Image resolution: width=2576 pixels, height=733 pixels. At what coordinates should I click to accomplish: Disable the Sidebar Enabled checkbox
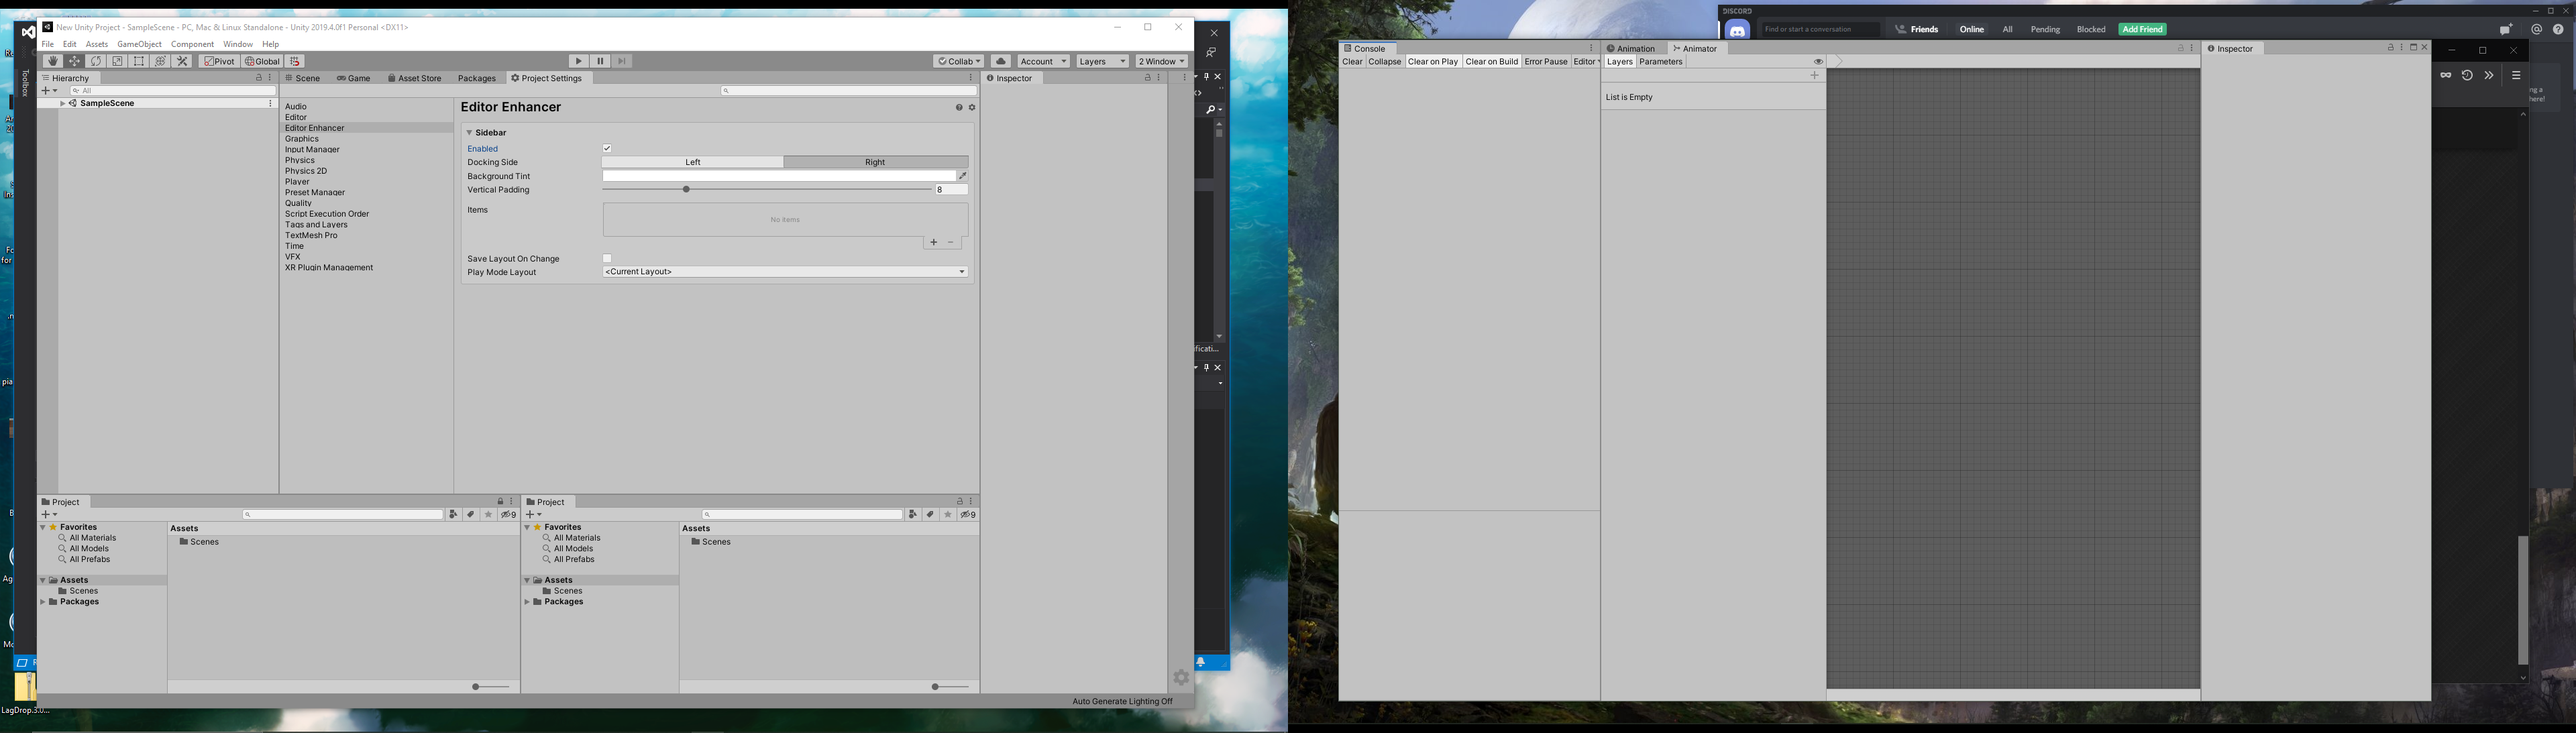point(607,148)
